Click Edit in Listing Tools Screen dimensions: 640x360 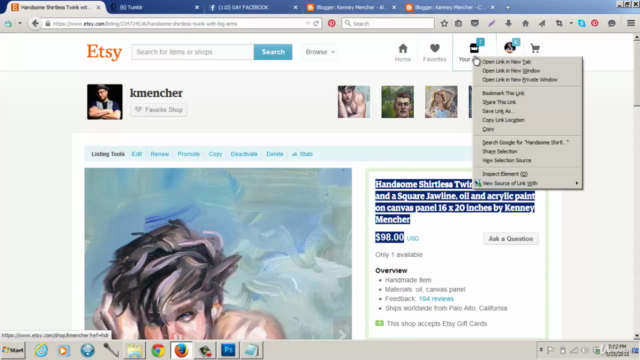click(x=137, y=154)
